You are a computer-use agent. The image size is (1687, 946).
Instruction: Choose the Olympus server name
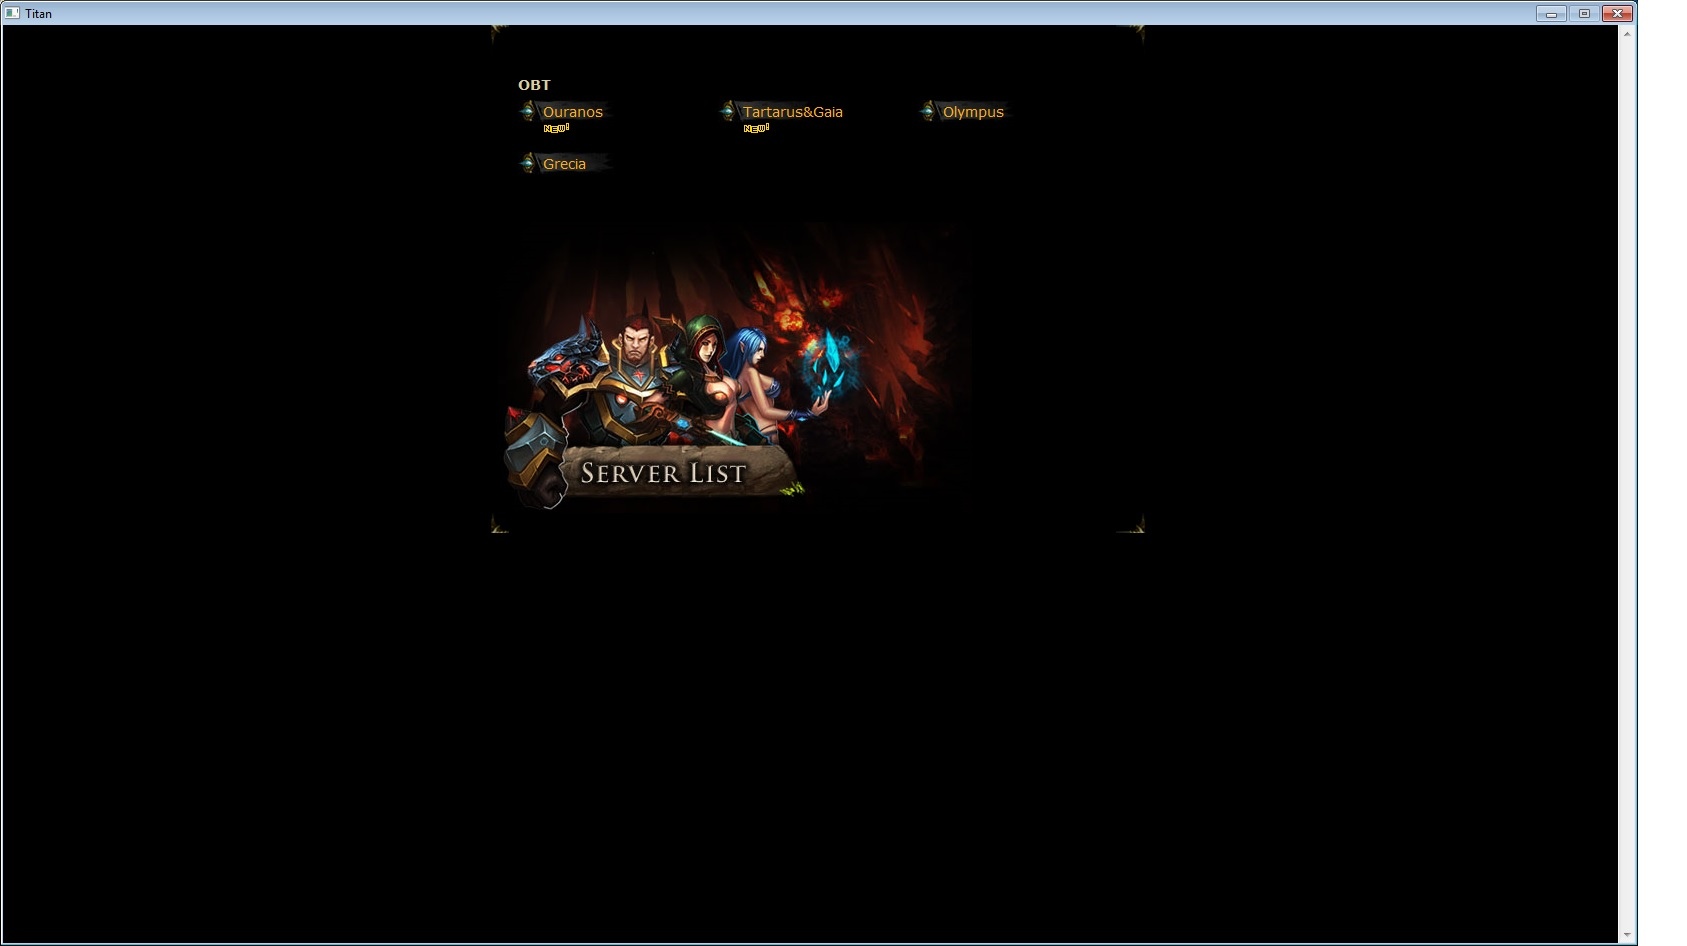(x=973, y=112)
